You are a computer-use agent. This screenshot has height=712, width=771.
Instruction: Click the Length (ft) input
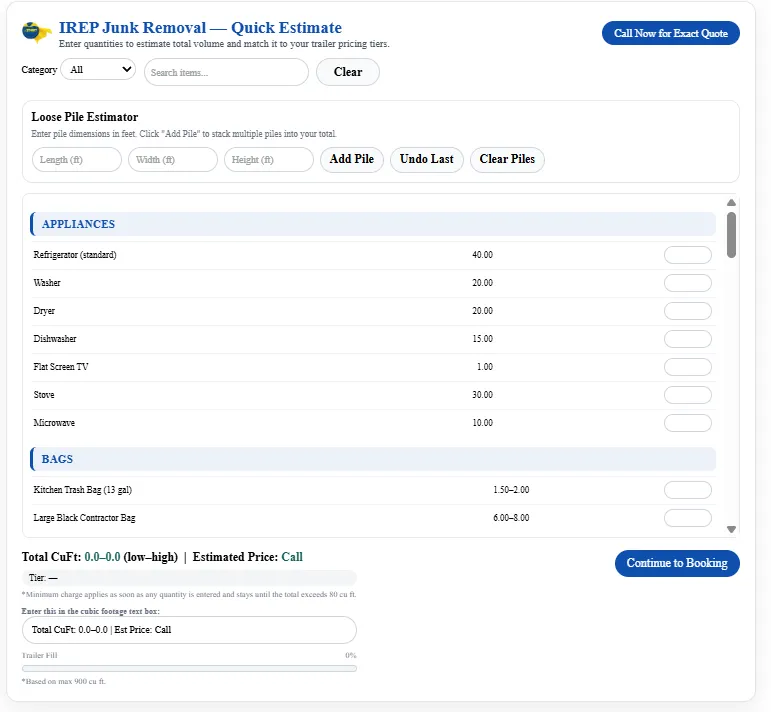[x=77, y=160]
